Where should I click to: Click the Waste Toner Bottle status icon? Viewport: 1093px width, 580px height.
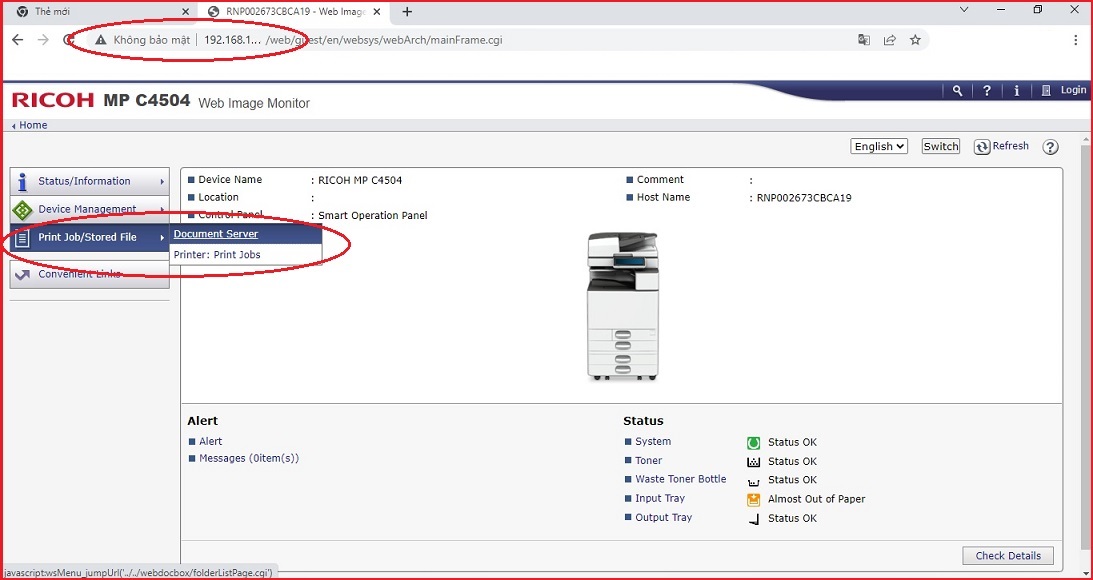coord(753,481)
